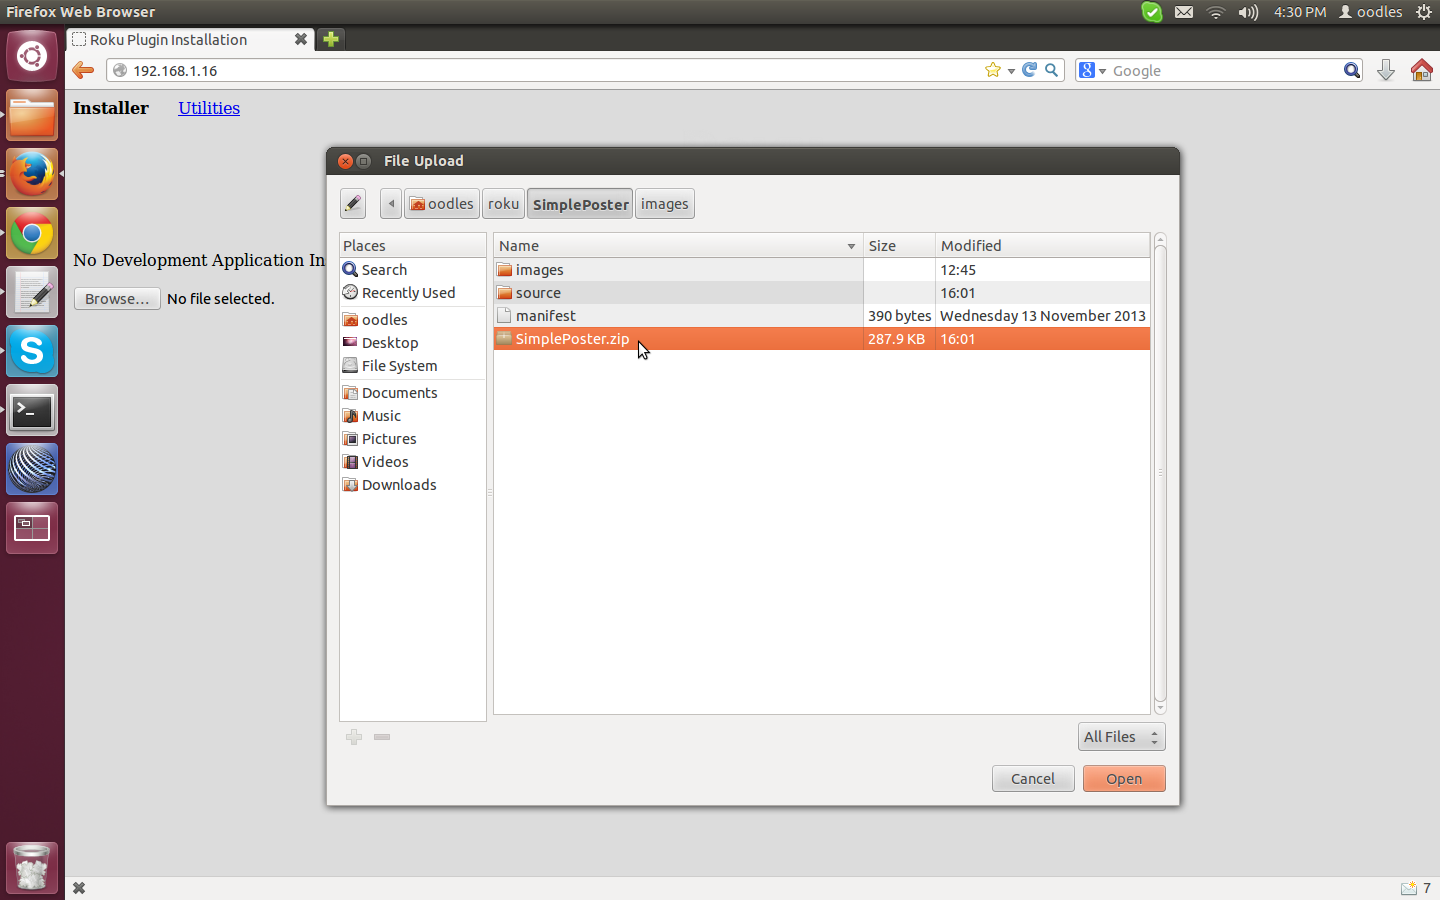Go to the images path segment
The width and height of the screenshot is (1440, 900).
[x=665, y=204]
